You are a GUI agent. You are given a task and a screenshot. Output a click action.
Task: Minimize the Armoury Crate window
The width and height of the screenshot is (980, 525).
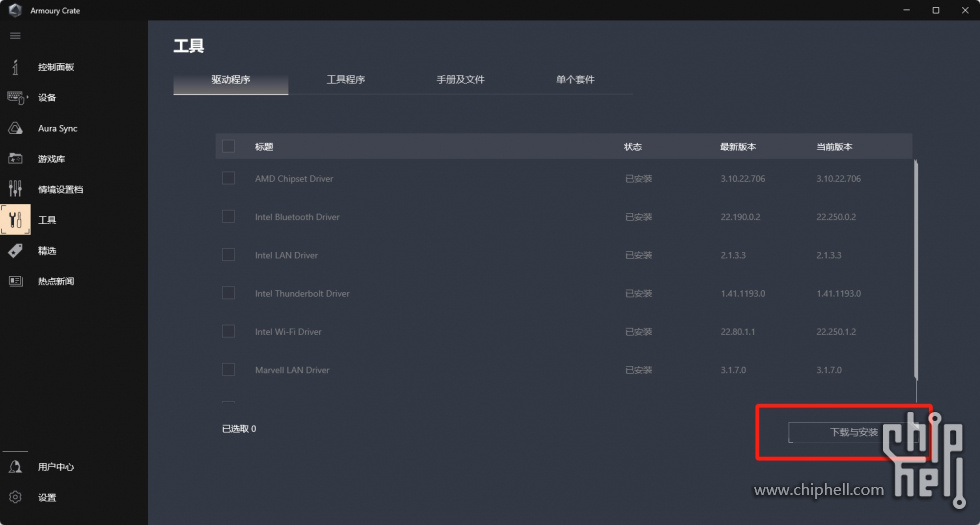coord(906,10)
